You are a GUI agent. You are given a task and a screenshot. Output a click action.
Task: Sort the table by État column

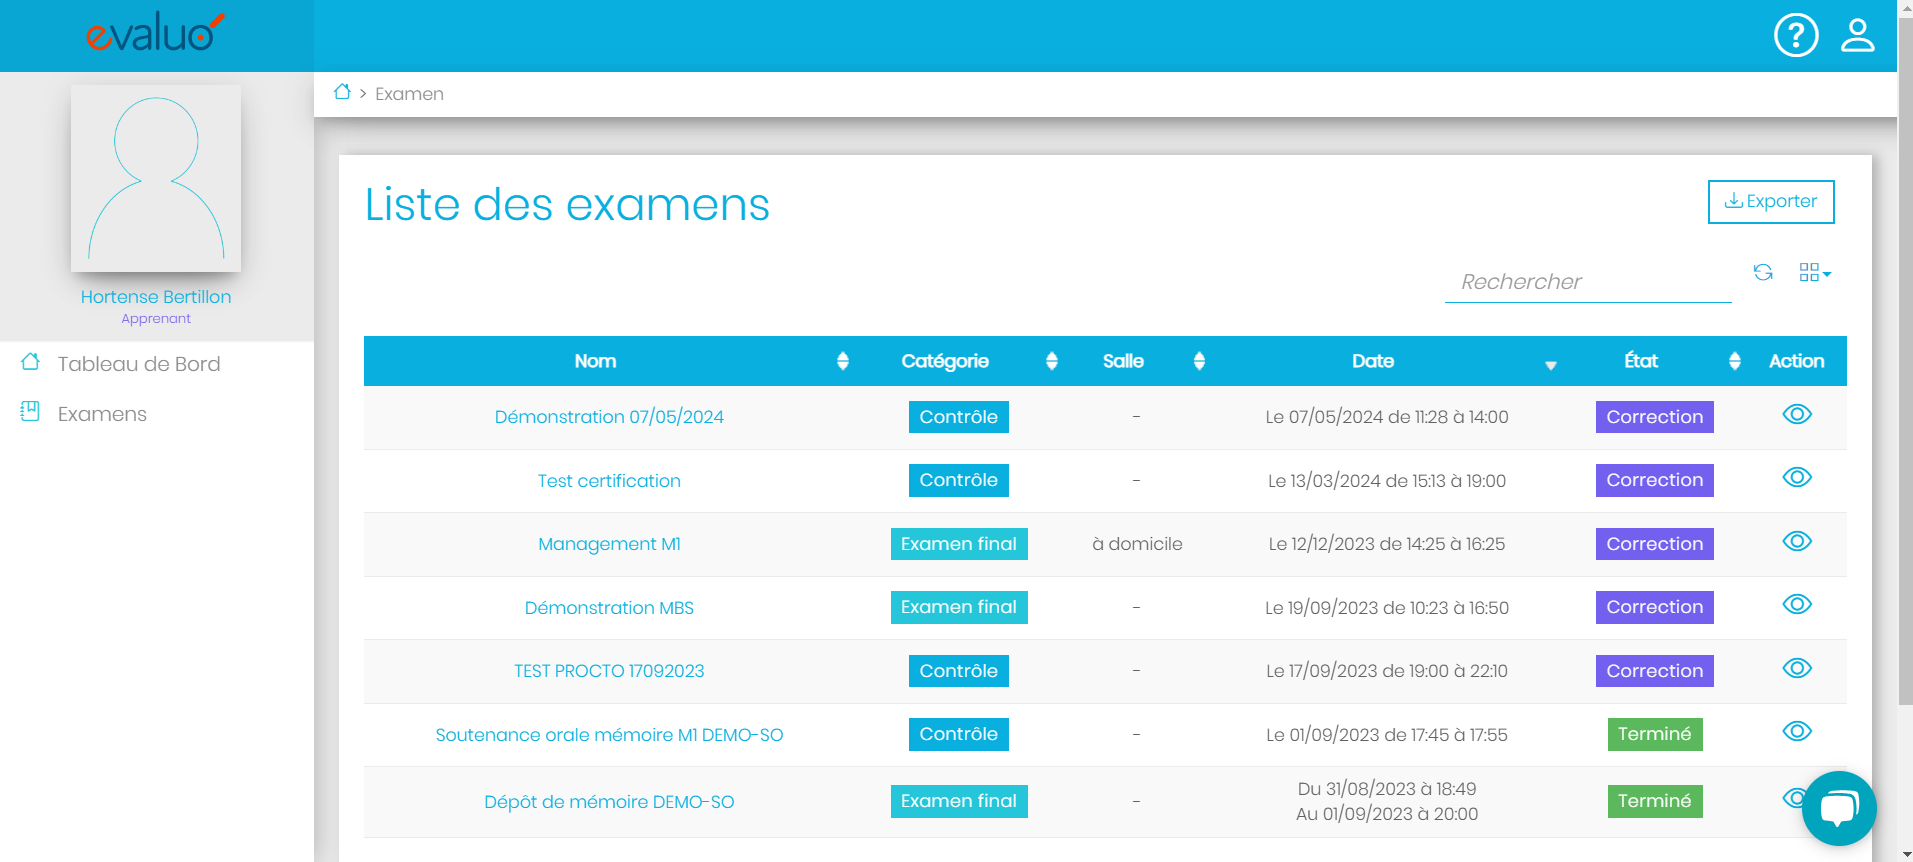[1734, 361]
